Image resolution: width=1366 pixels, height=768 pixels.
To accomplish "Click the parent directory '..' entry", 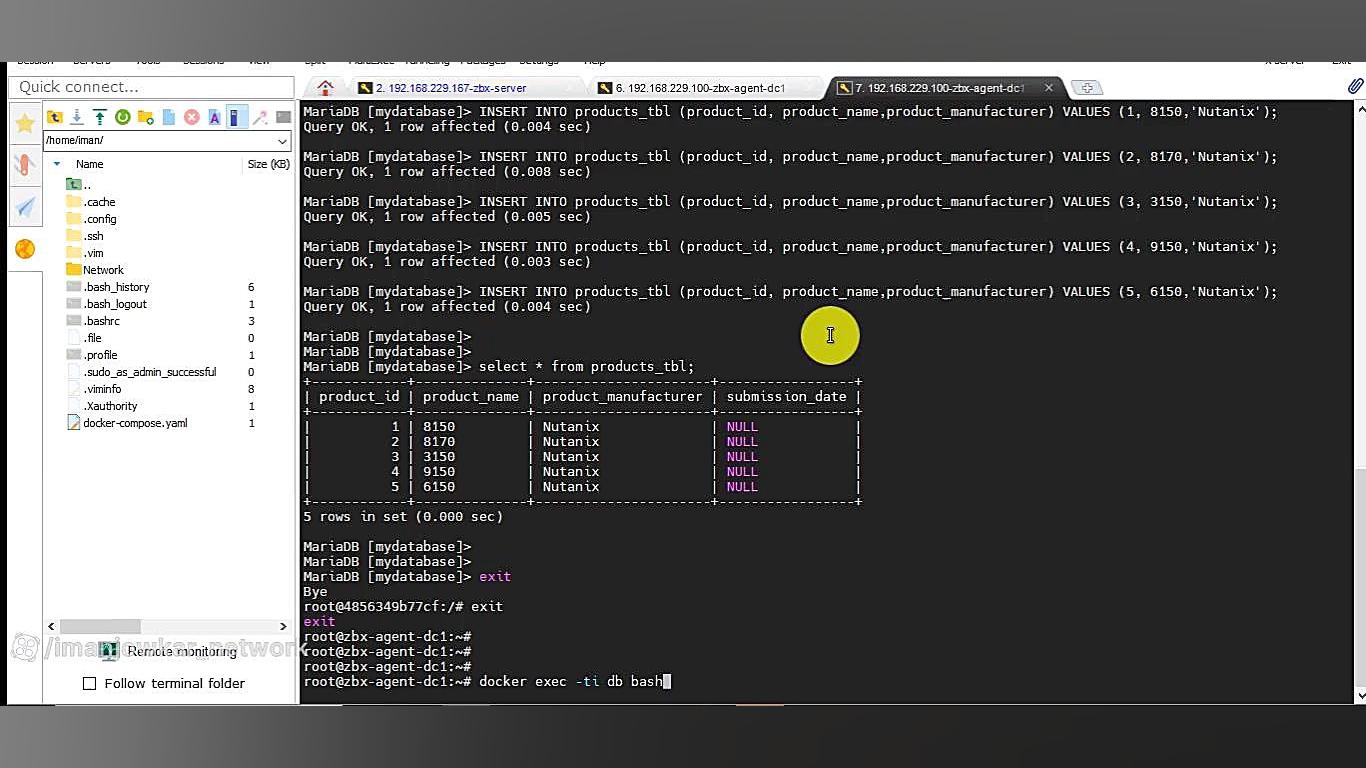I will 79,185.
